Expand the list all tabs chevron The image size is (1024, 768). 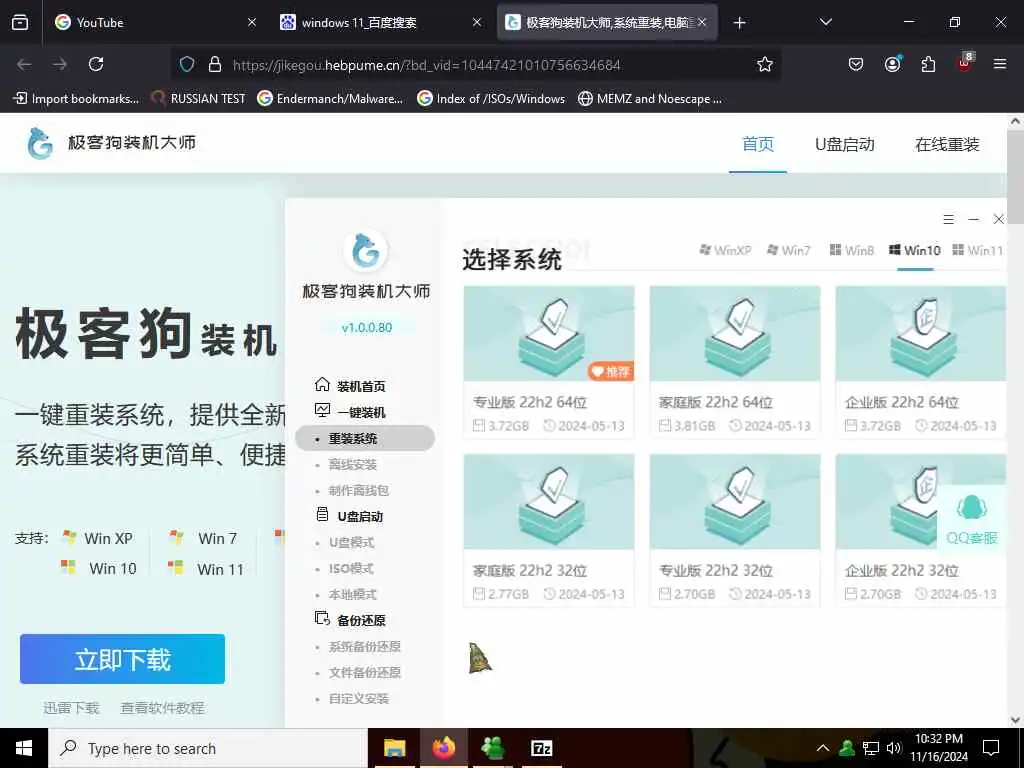coord(826,22)
